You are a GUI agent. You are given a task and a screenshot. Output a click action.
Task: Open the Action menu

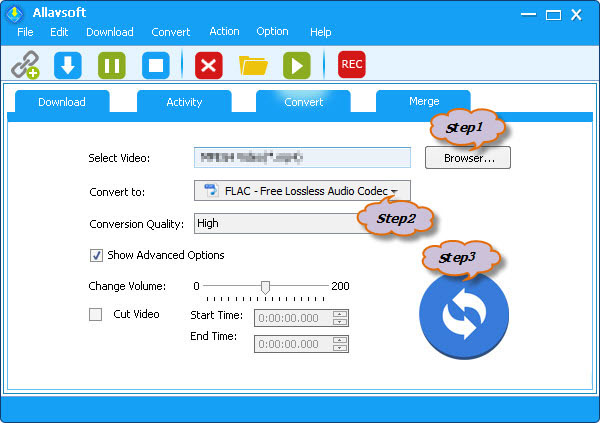224,31
